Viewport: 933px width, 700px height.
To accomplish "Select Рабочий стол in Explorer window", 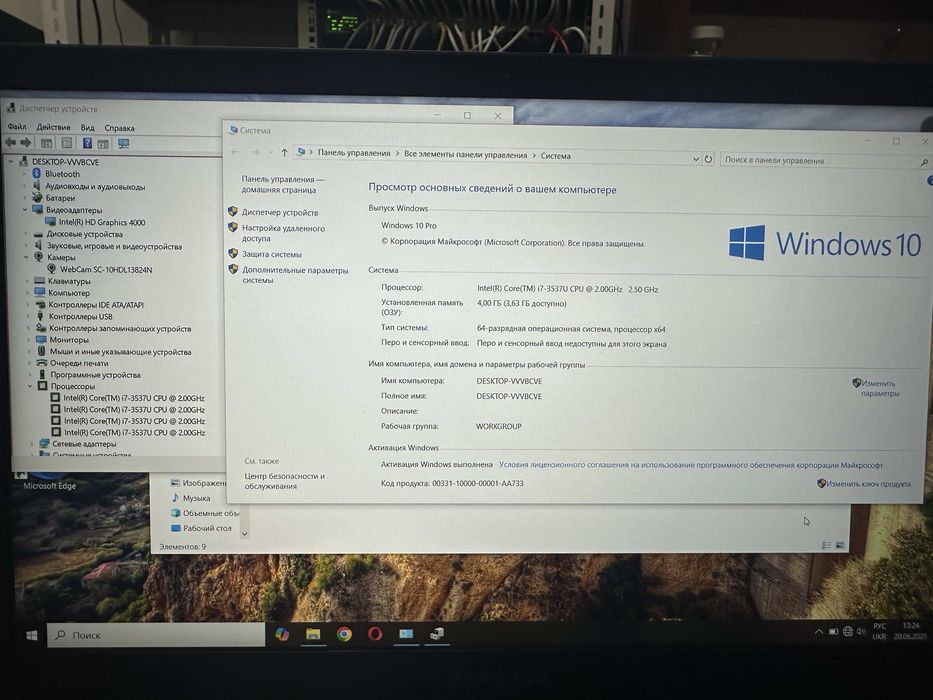I will pyautogui.click(x=207, y=528).
